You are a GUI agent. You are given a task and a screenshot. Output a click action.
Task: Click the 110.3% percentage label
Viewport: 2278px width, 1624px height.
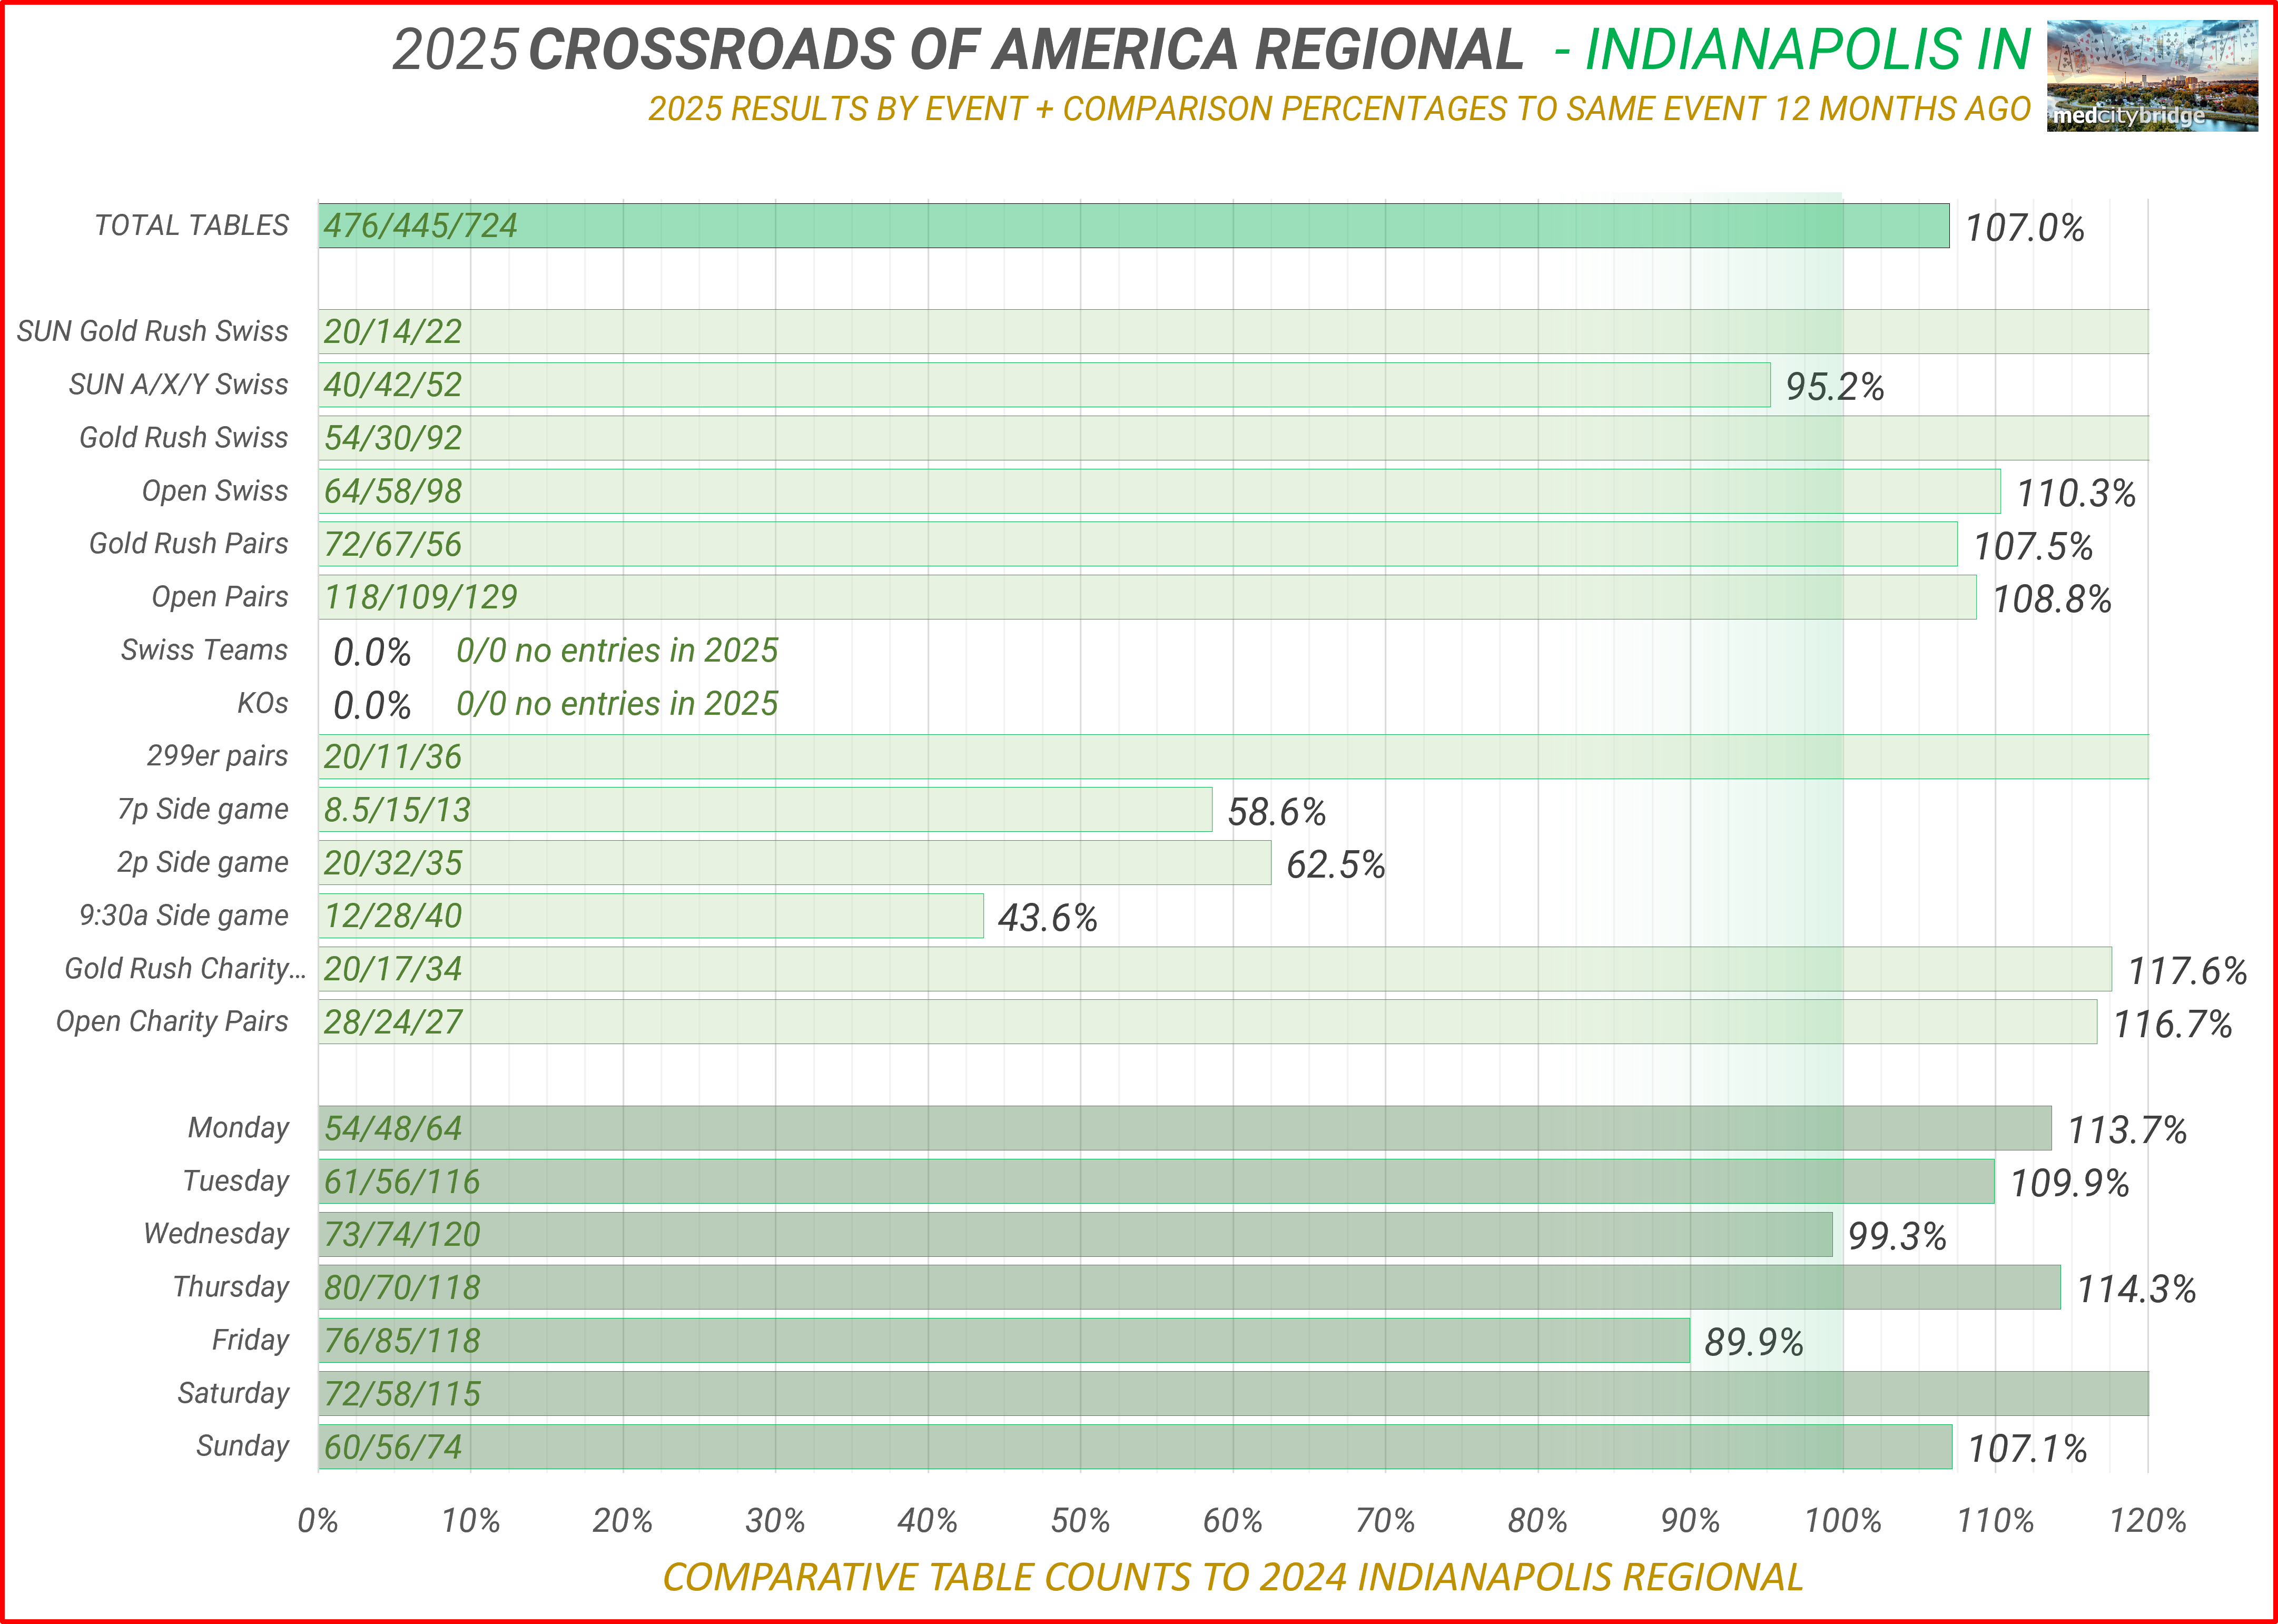(x=2076, y=494)
